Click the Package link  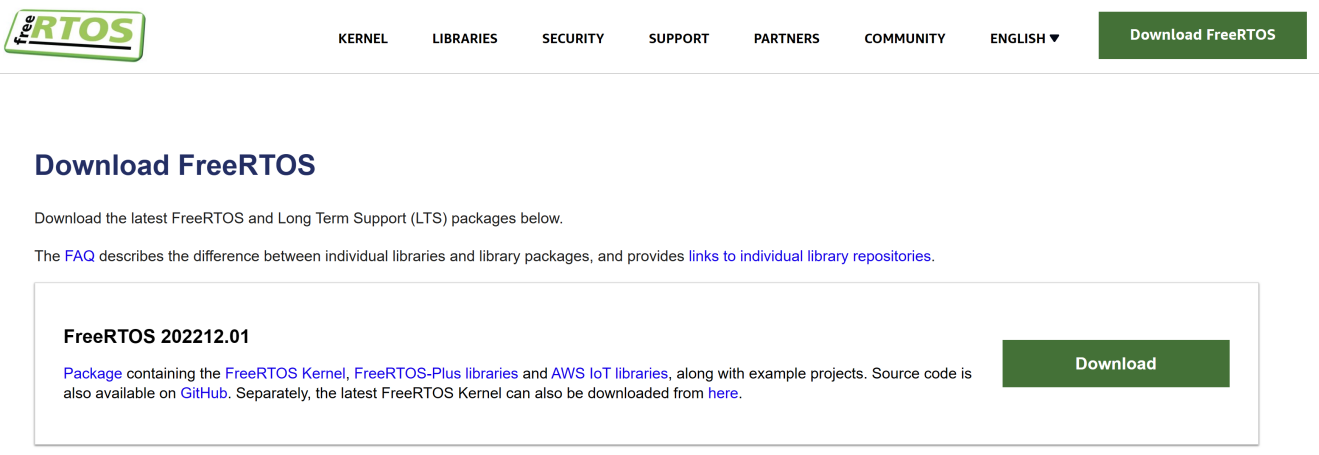[92, 373]
